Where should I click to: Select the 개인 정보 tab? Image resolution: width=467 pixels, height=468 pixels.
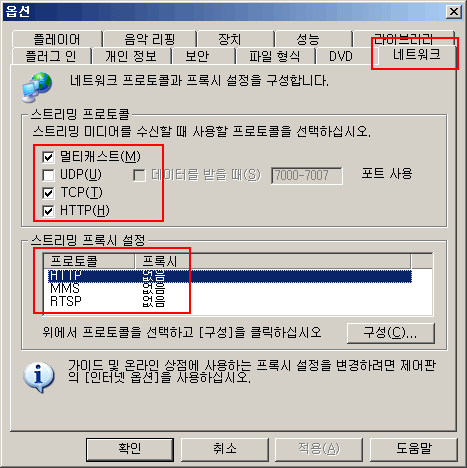click(x=131, y=56)
